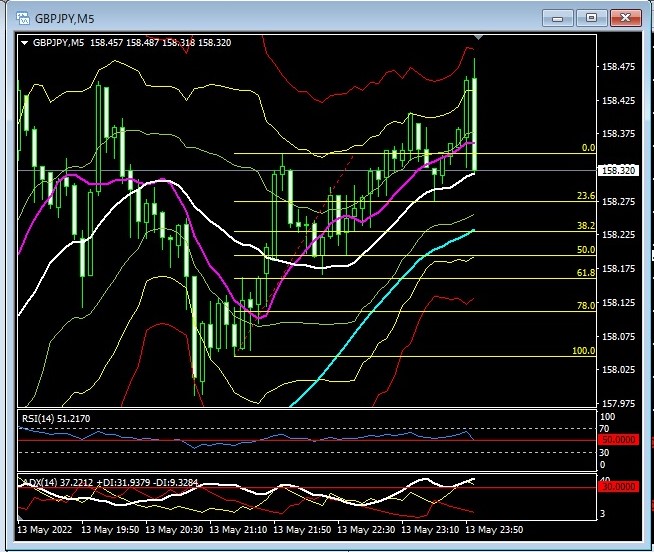Screen dimensions: 654x552
Task: Select the Fibonacci 23.6 level line label
Action: 586,196
